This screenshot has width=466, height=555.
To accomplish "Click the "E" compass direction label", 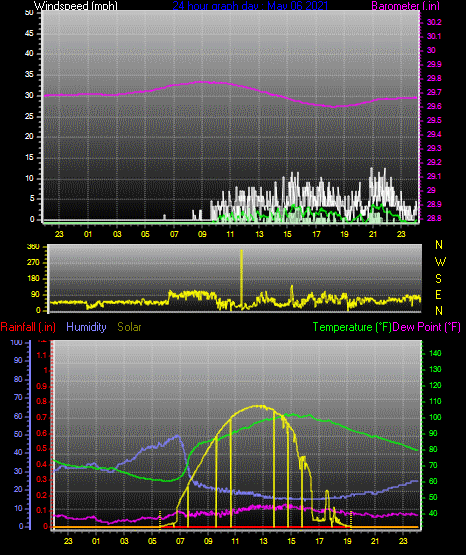I will (x=438, y=294).
